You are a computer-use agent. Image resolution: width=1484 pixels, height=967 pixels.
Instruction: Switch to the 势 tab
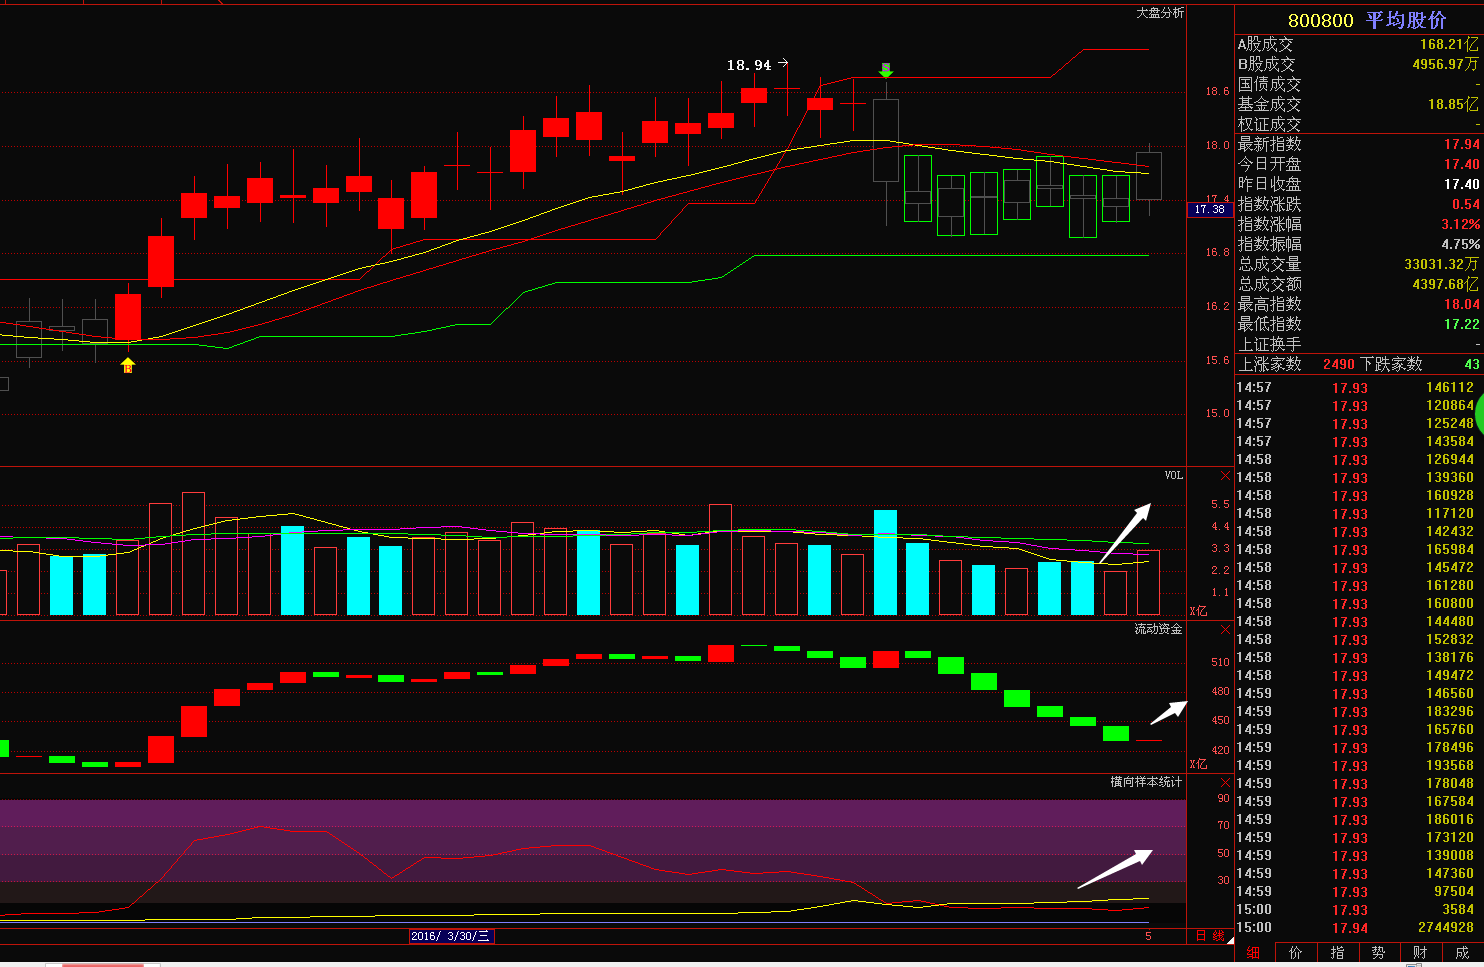(x=1378, y=953)
